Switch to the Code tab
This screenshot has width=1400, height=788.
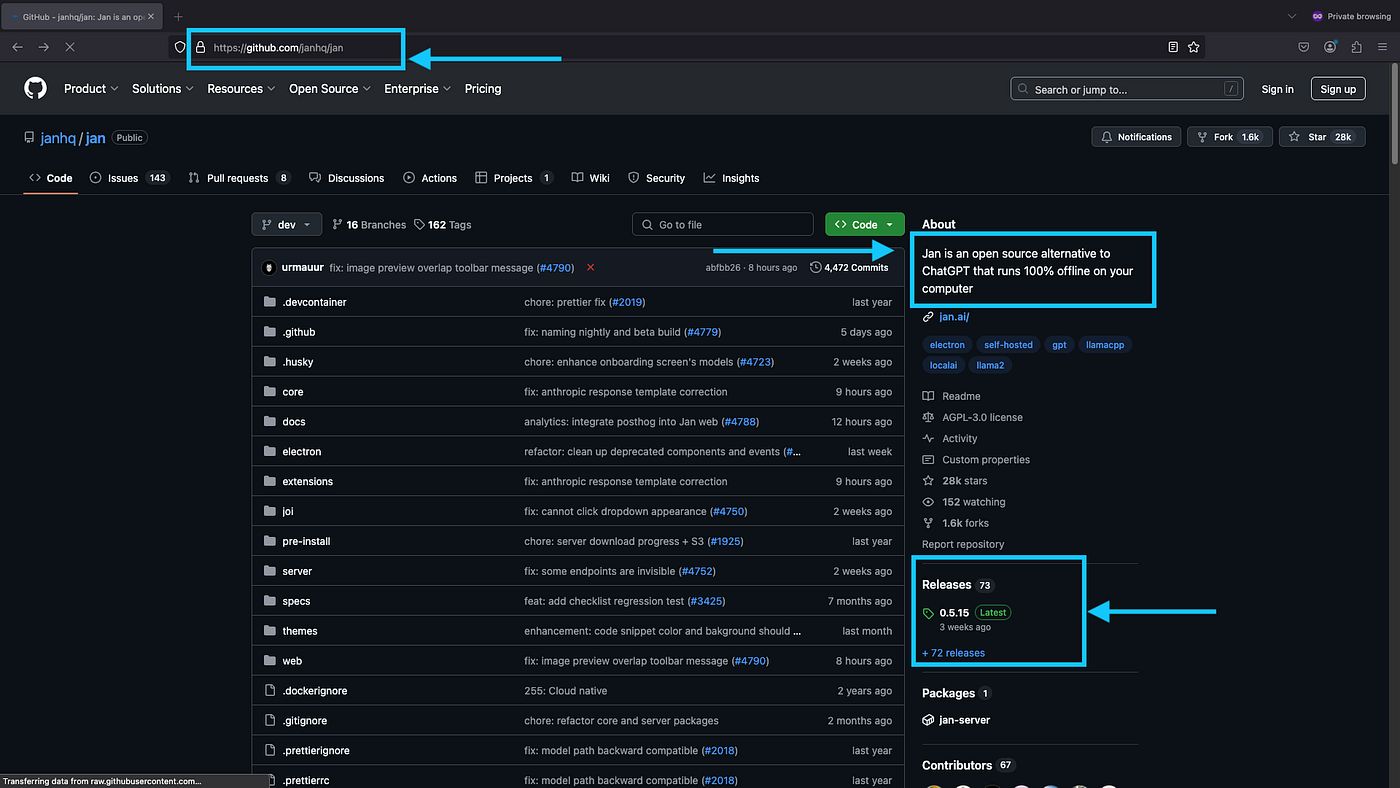(x=50, y=178)
